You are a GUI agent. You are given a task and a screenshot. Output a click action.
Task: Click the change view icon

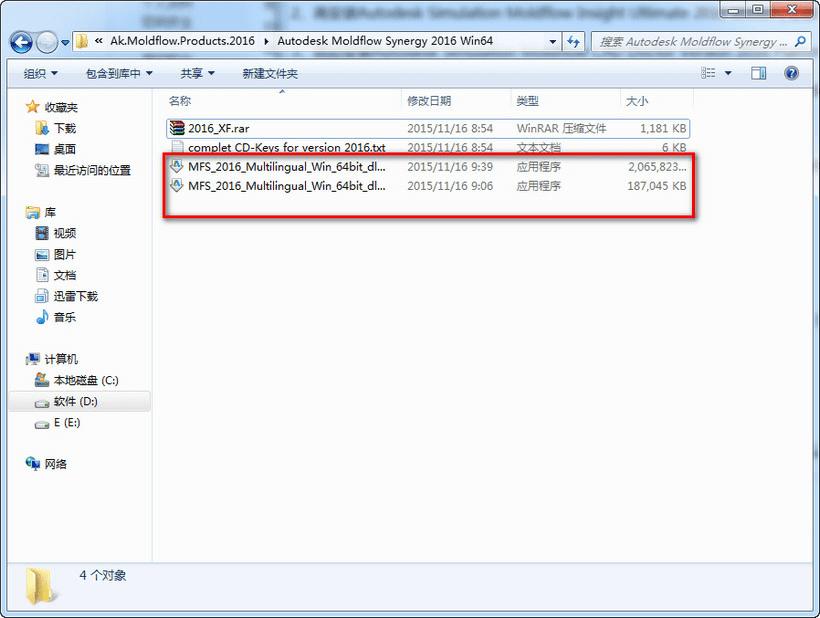coord(708,73)
